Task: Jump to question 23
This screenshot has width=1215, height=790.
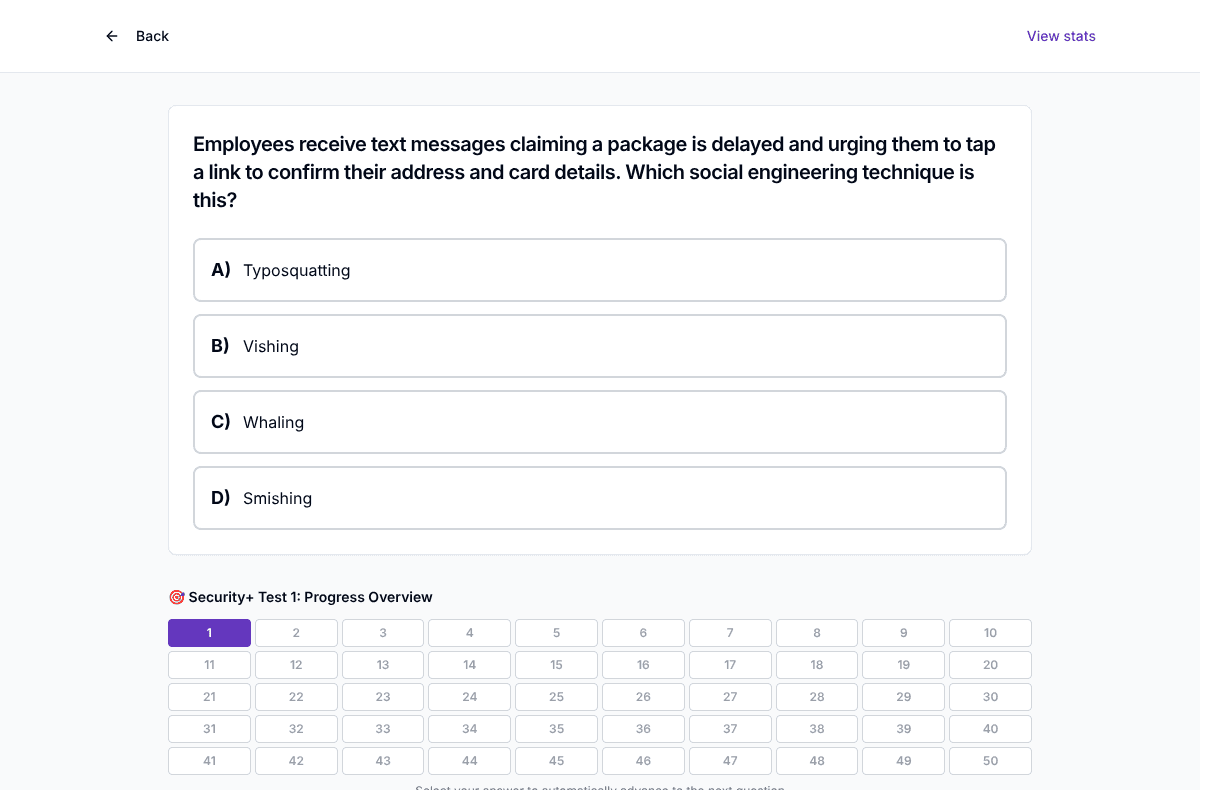Action: tap(383, 697)
